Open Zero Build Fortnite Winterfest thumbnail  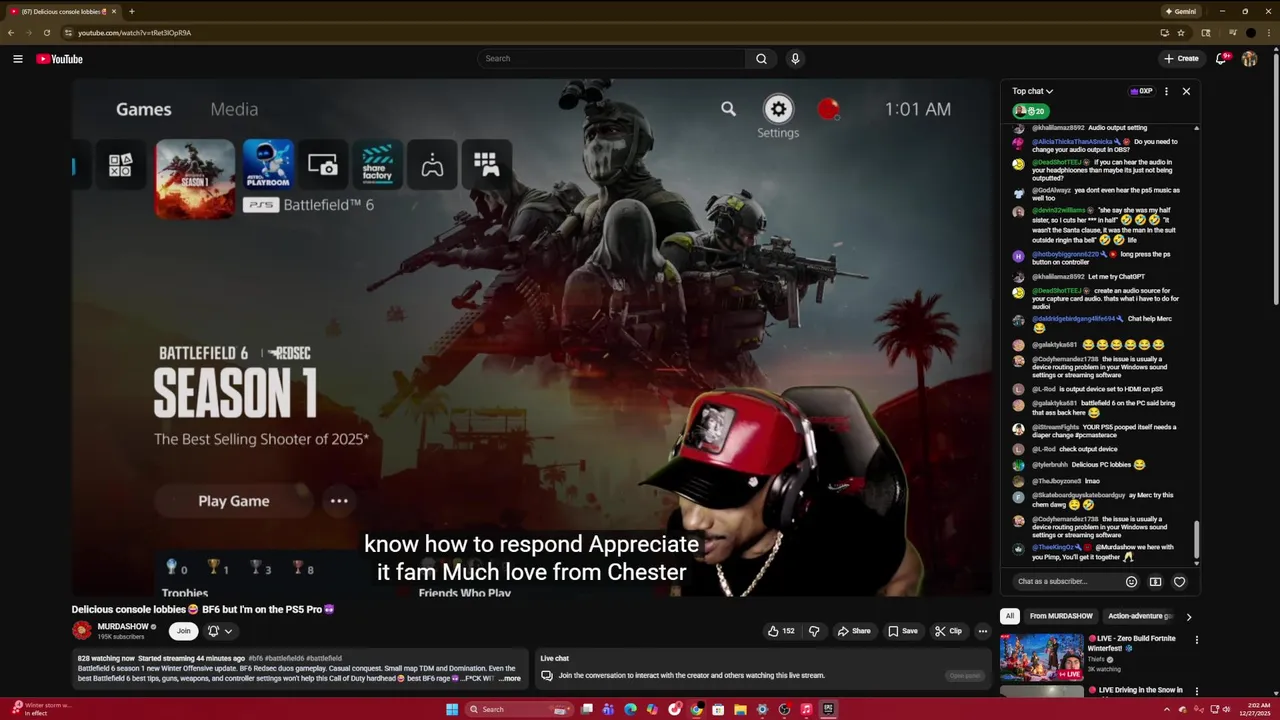(x=1041, y=656)
